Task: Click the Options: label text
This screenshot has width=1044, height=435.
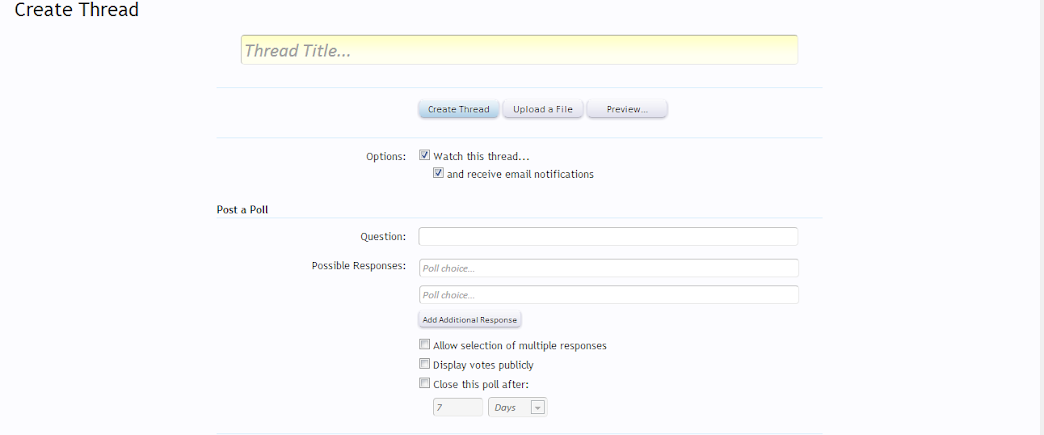Action: (x=386, y=157)
